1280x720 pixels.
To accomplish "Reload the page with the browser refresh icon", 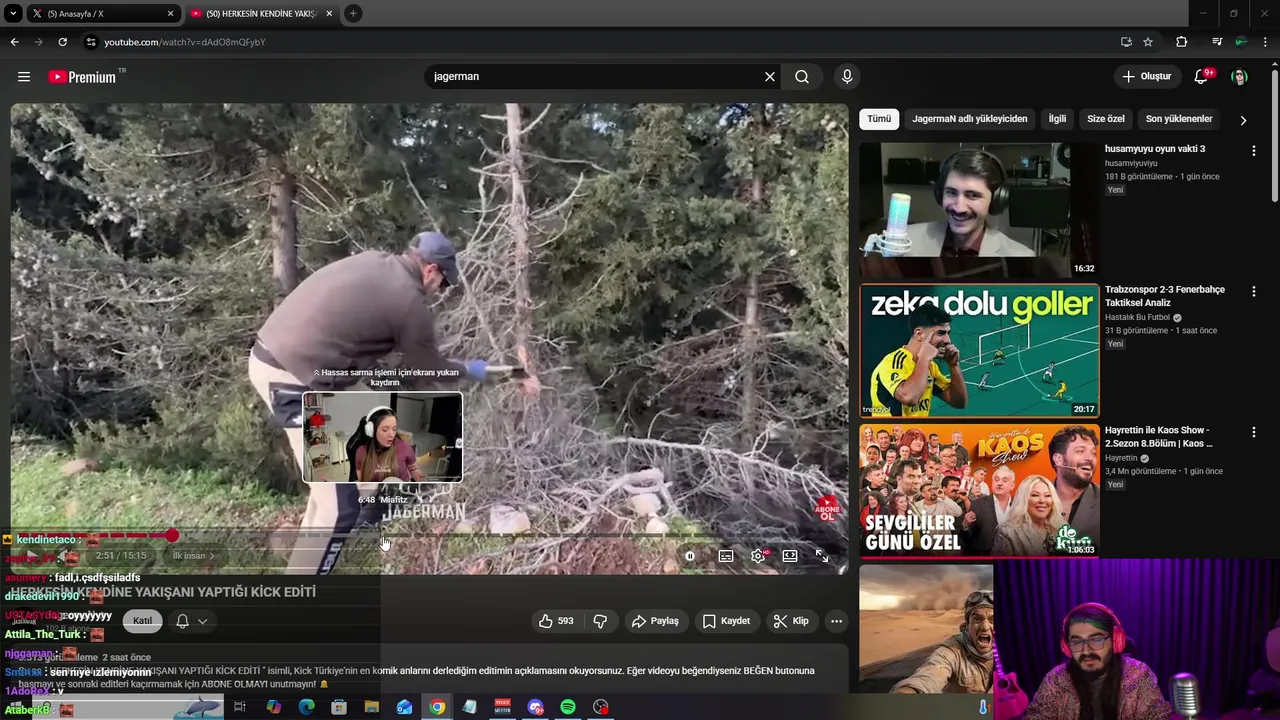I will (x=62, y=42).
